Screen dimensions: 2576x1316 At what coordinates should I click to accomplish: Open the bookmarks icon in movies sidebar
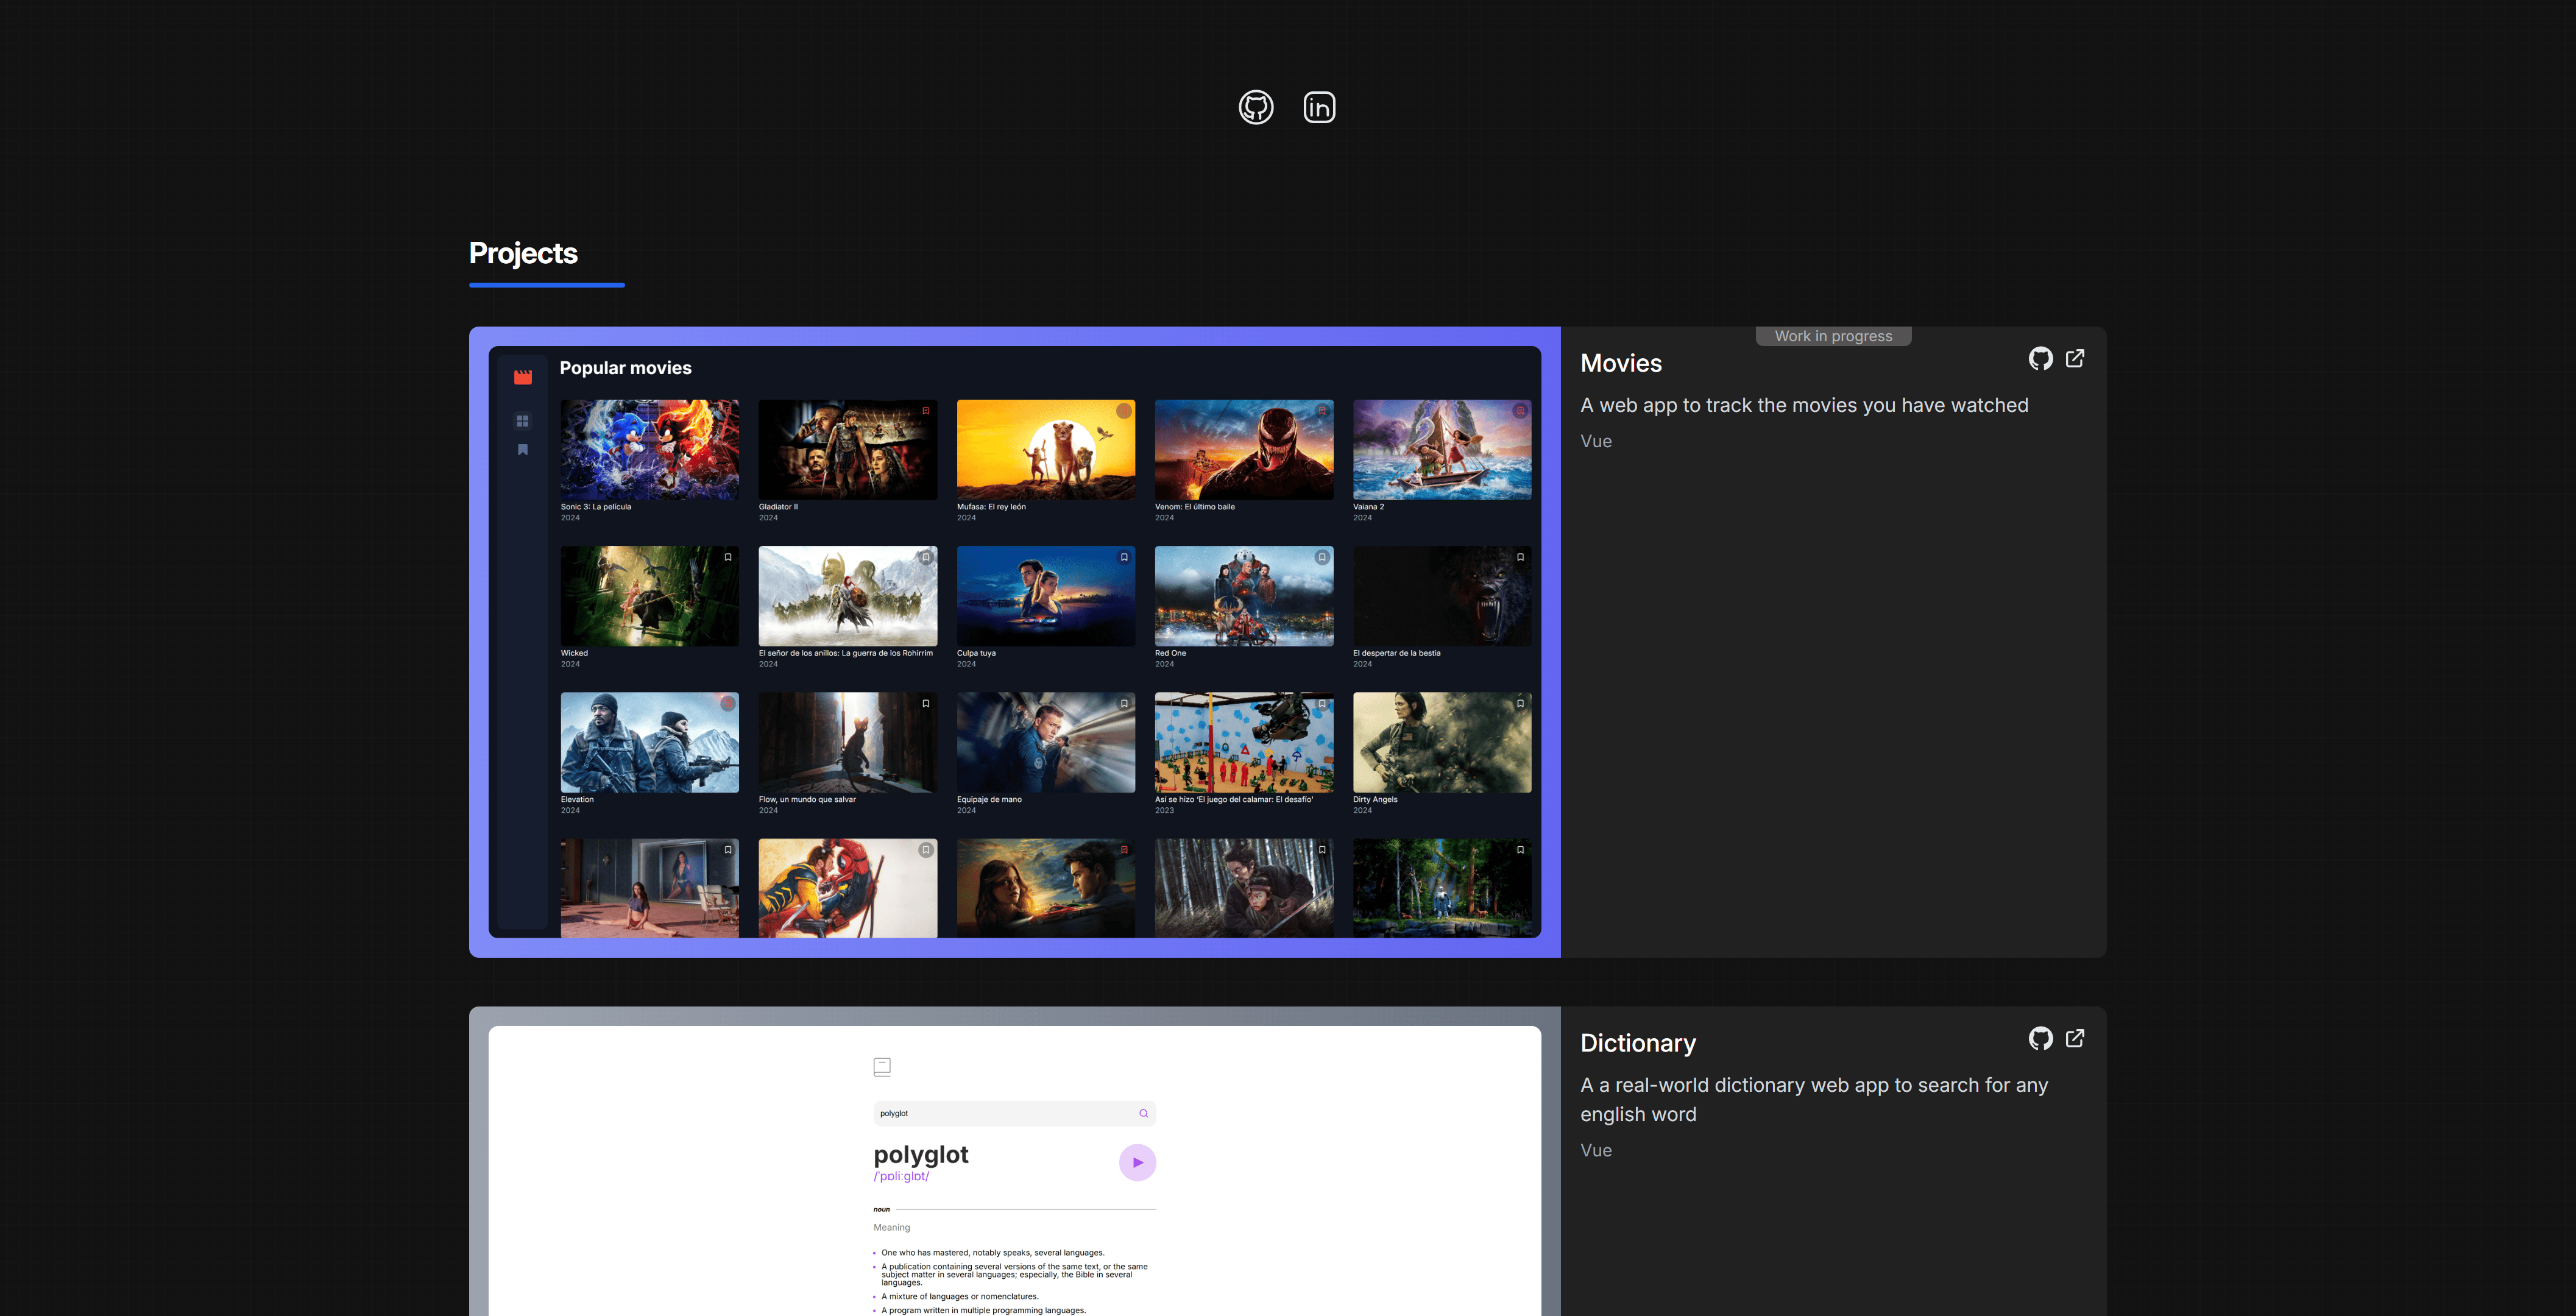pos(522,450)
